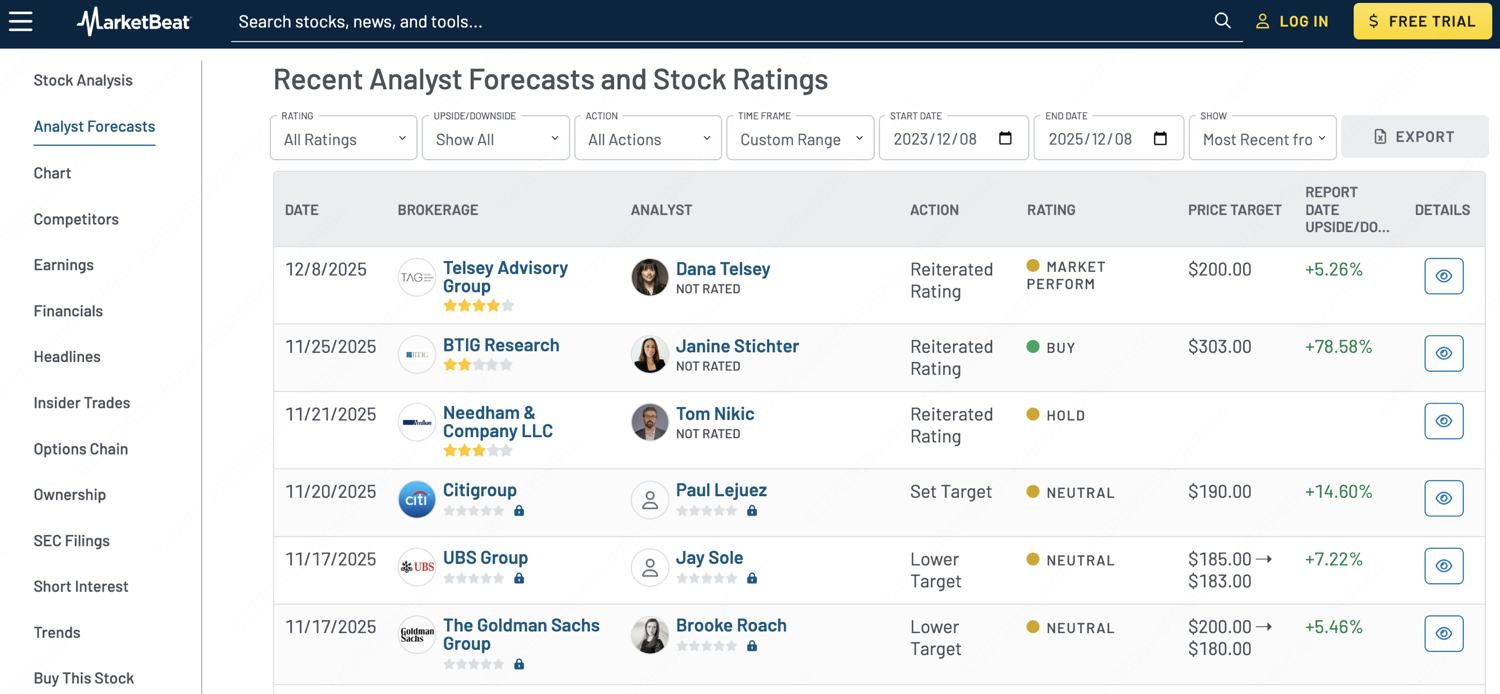Select Short Interest from sidebar menu
The image size is (1500, 694).
pos(81,587)
